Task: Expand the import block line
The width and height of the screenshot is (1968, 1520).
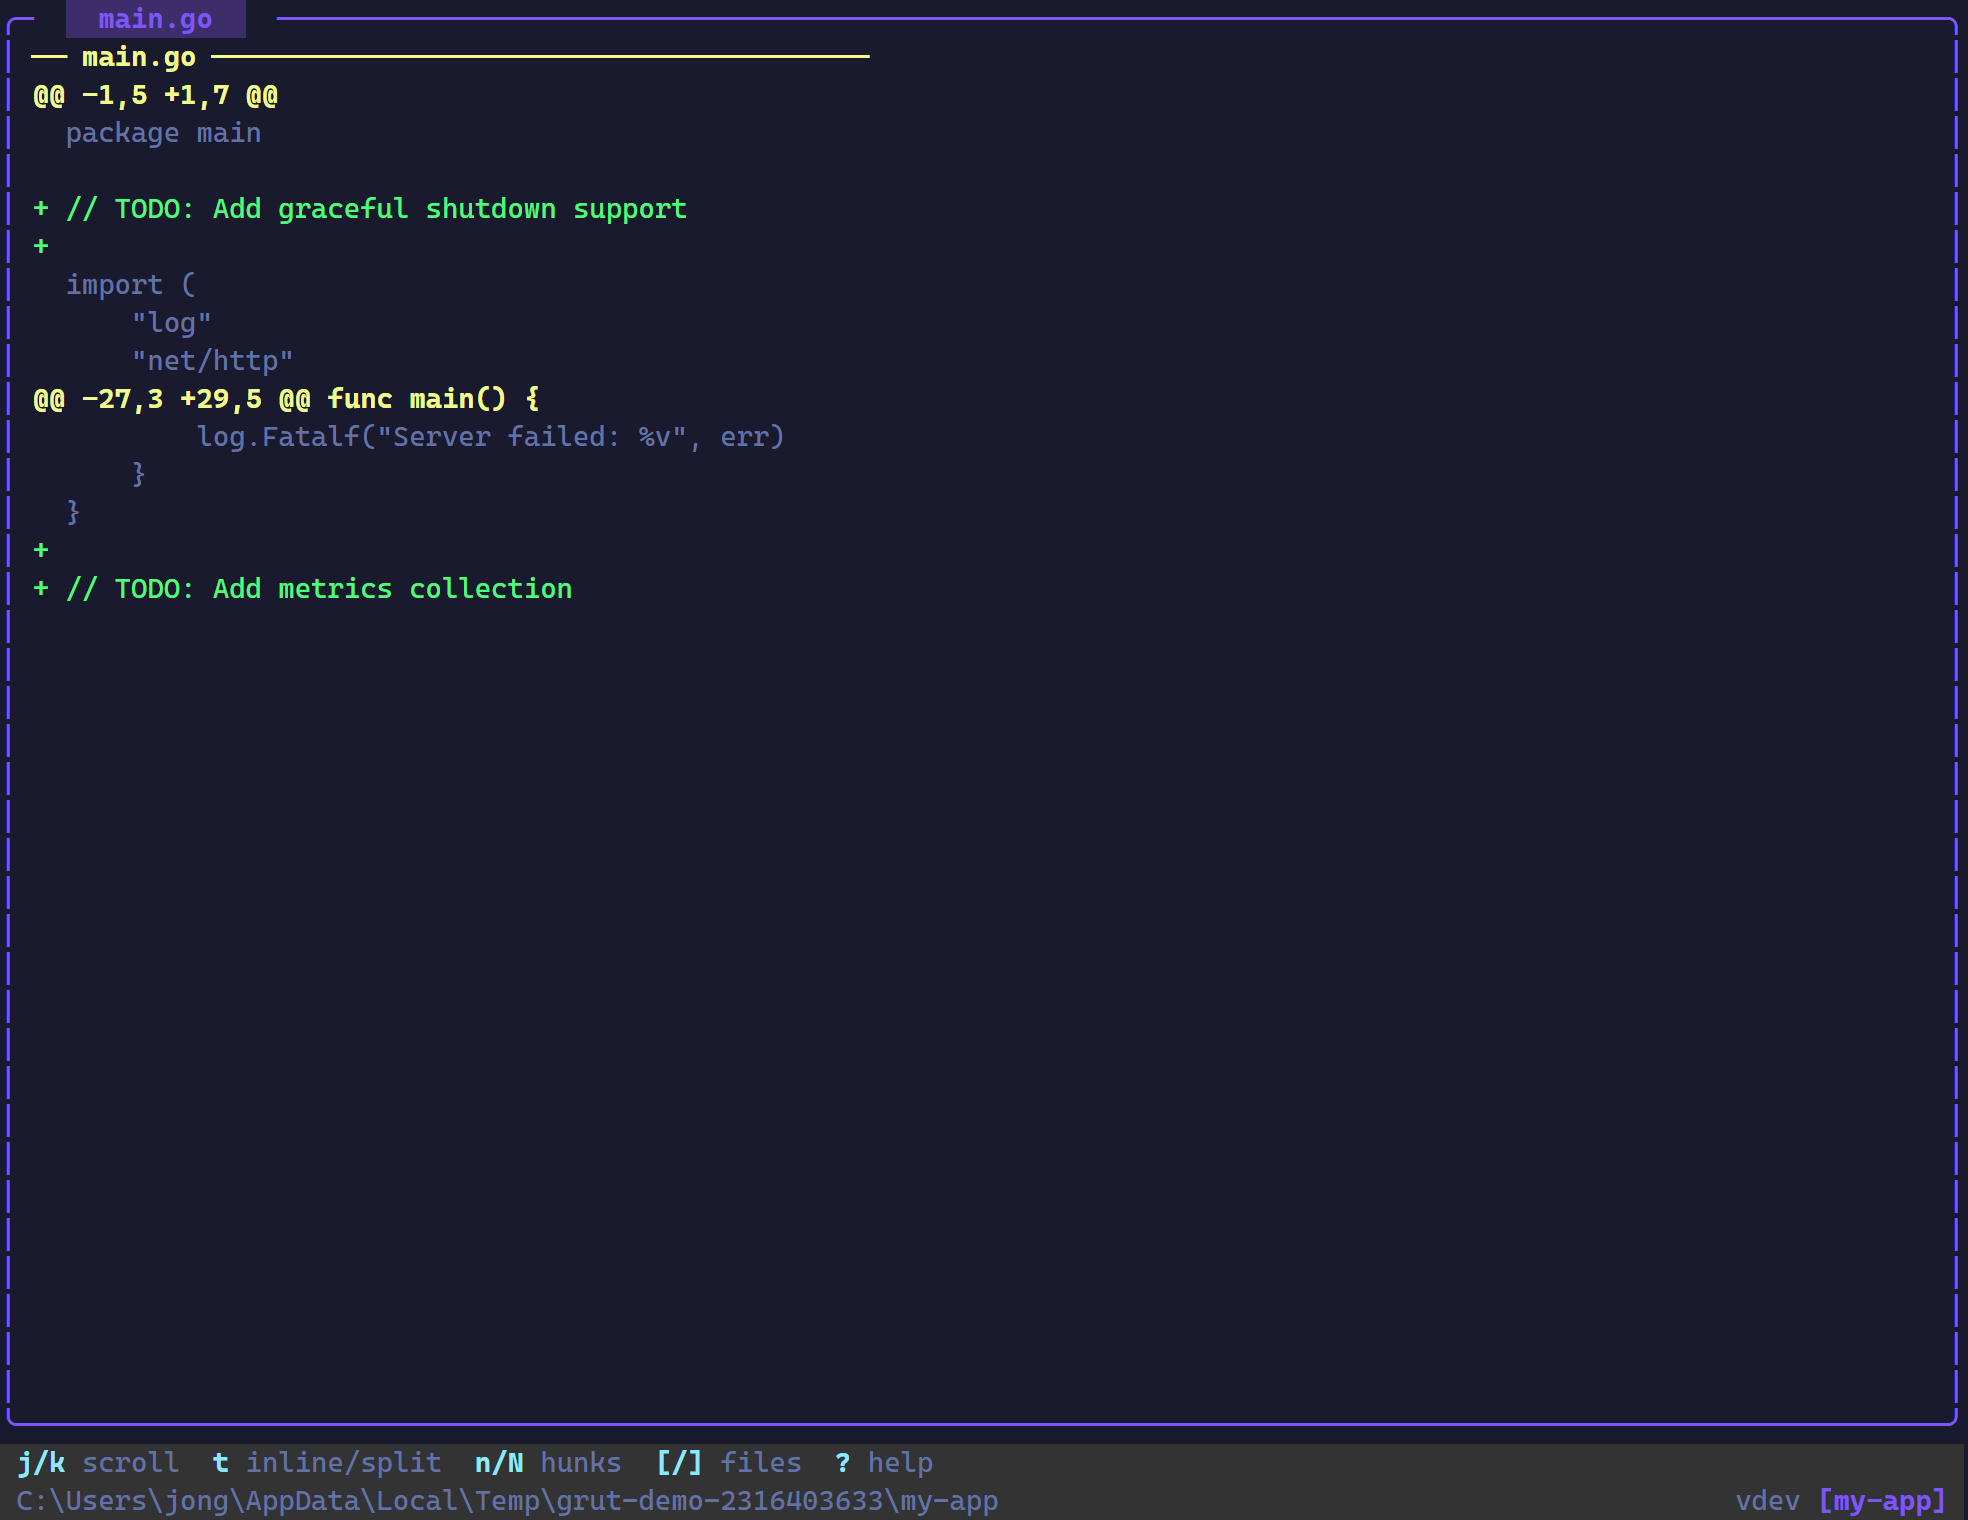Action: (131, 284)
